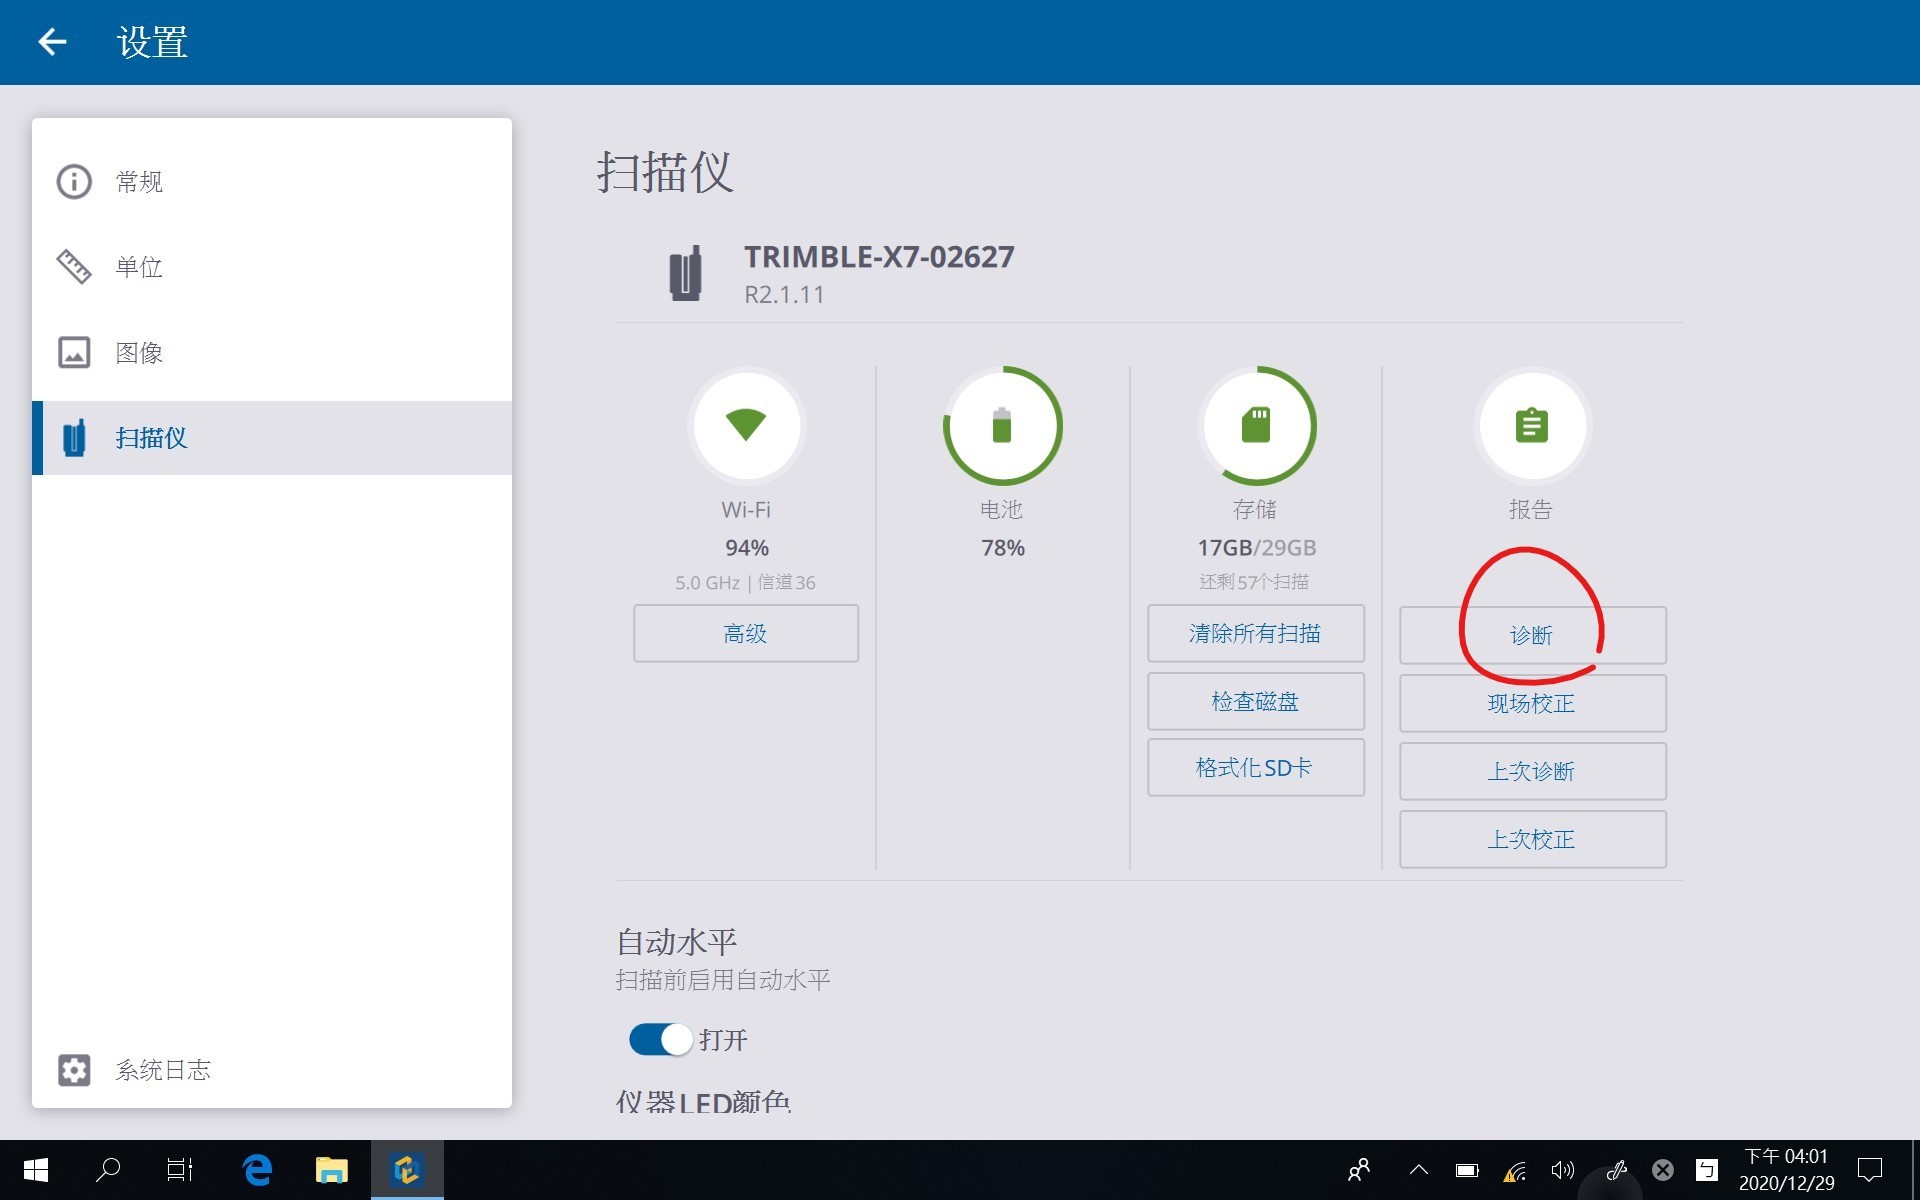Image resolution: width=1920 pixels, height=1200 pixels.
Task: Click the Trimble app icon in taskbar
Action: (407, 1170)
